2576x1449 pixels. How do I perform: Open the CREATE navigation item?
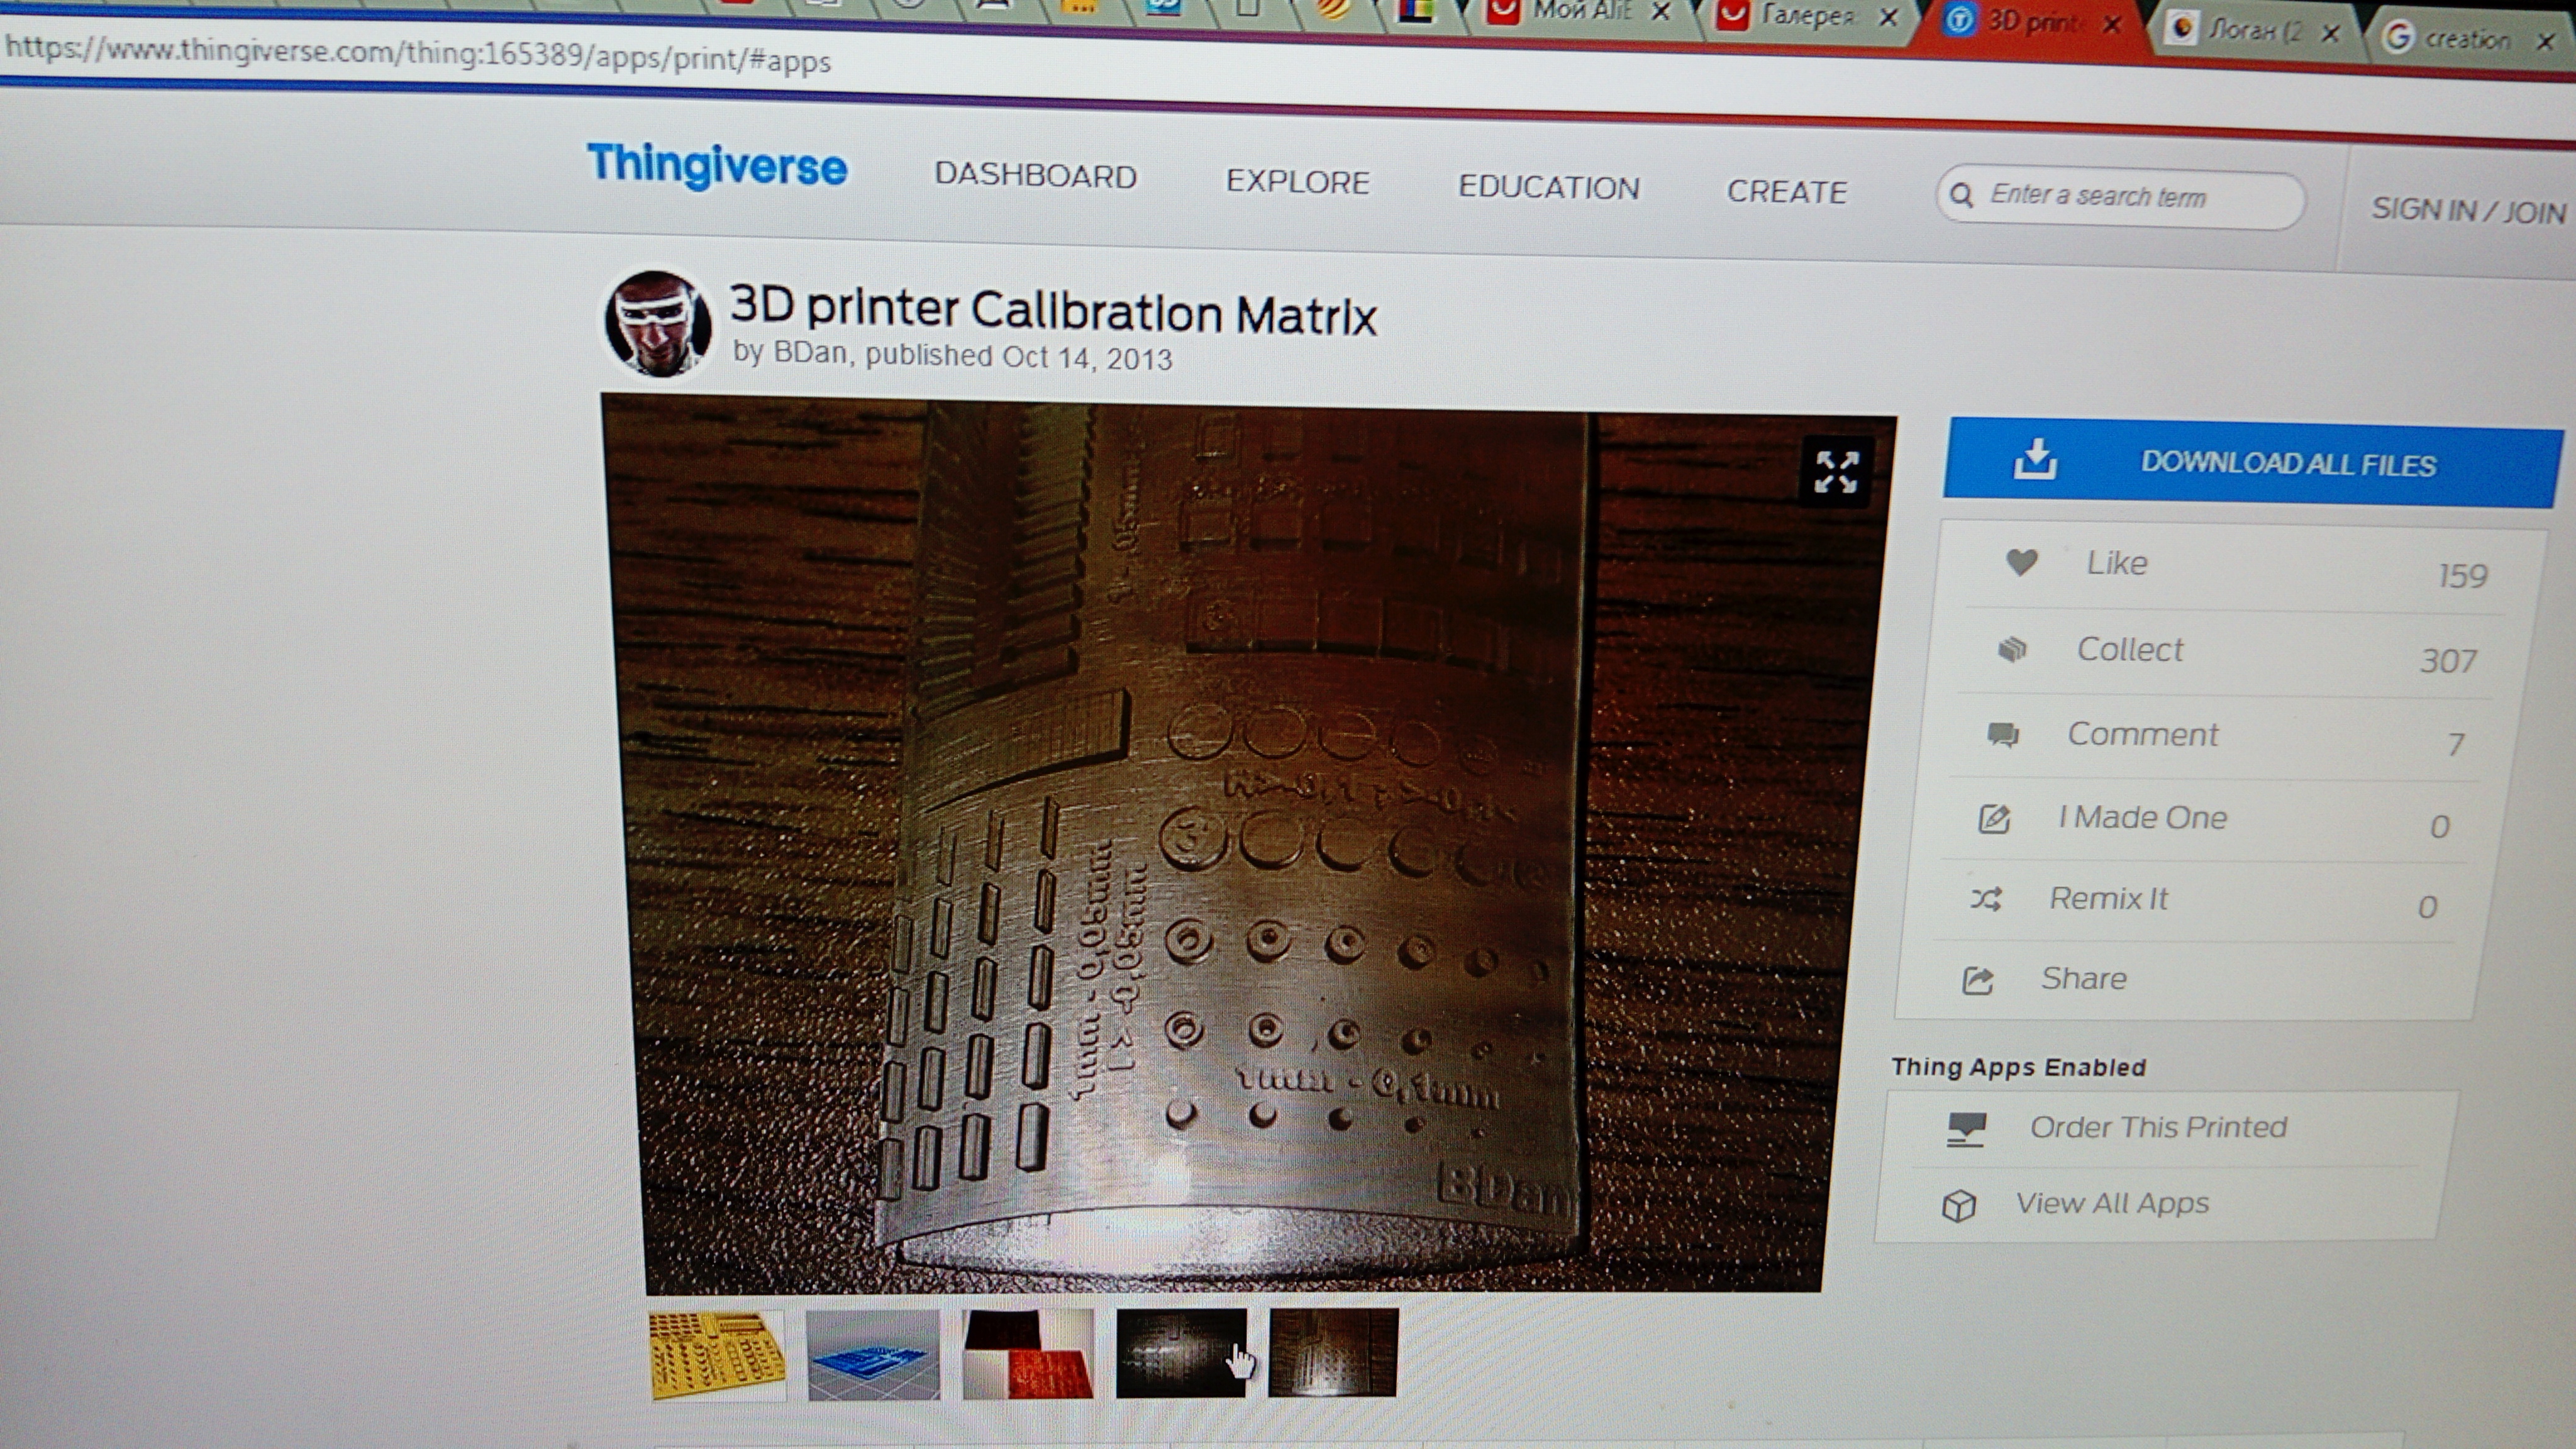[x=1786, y=191]
